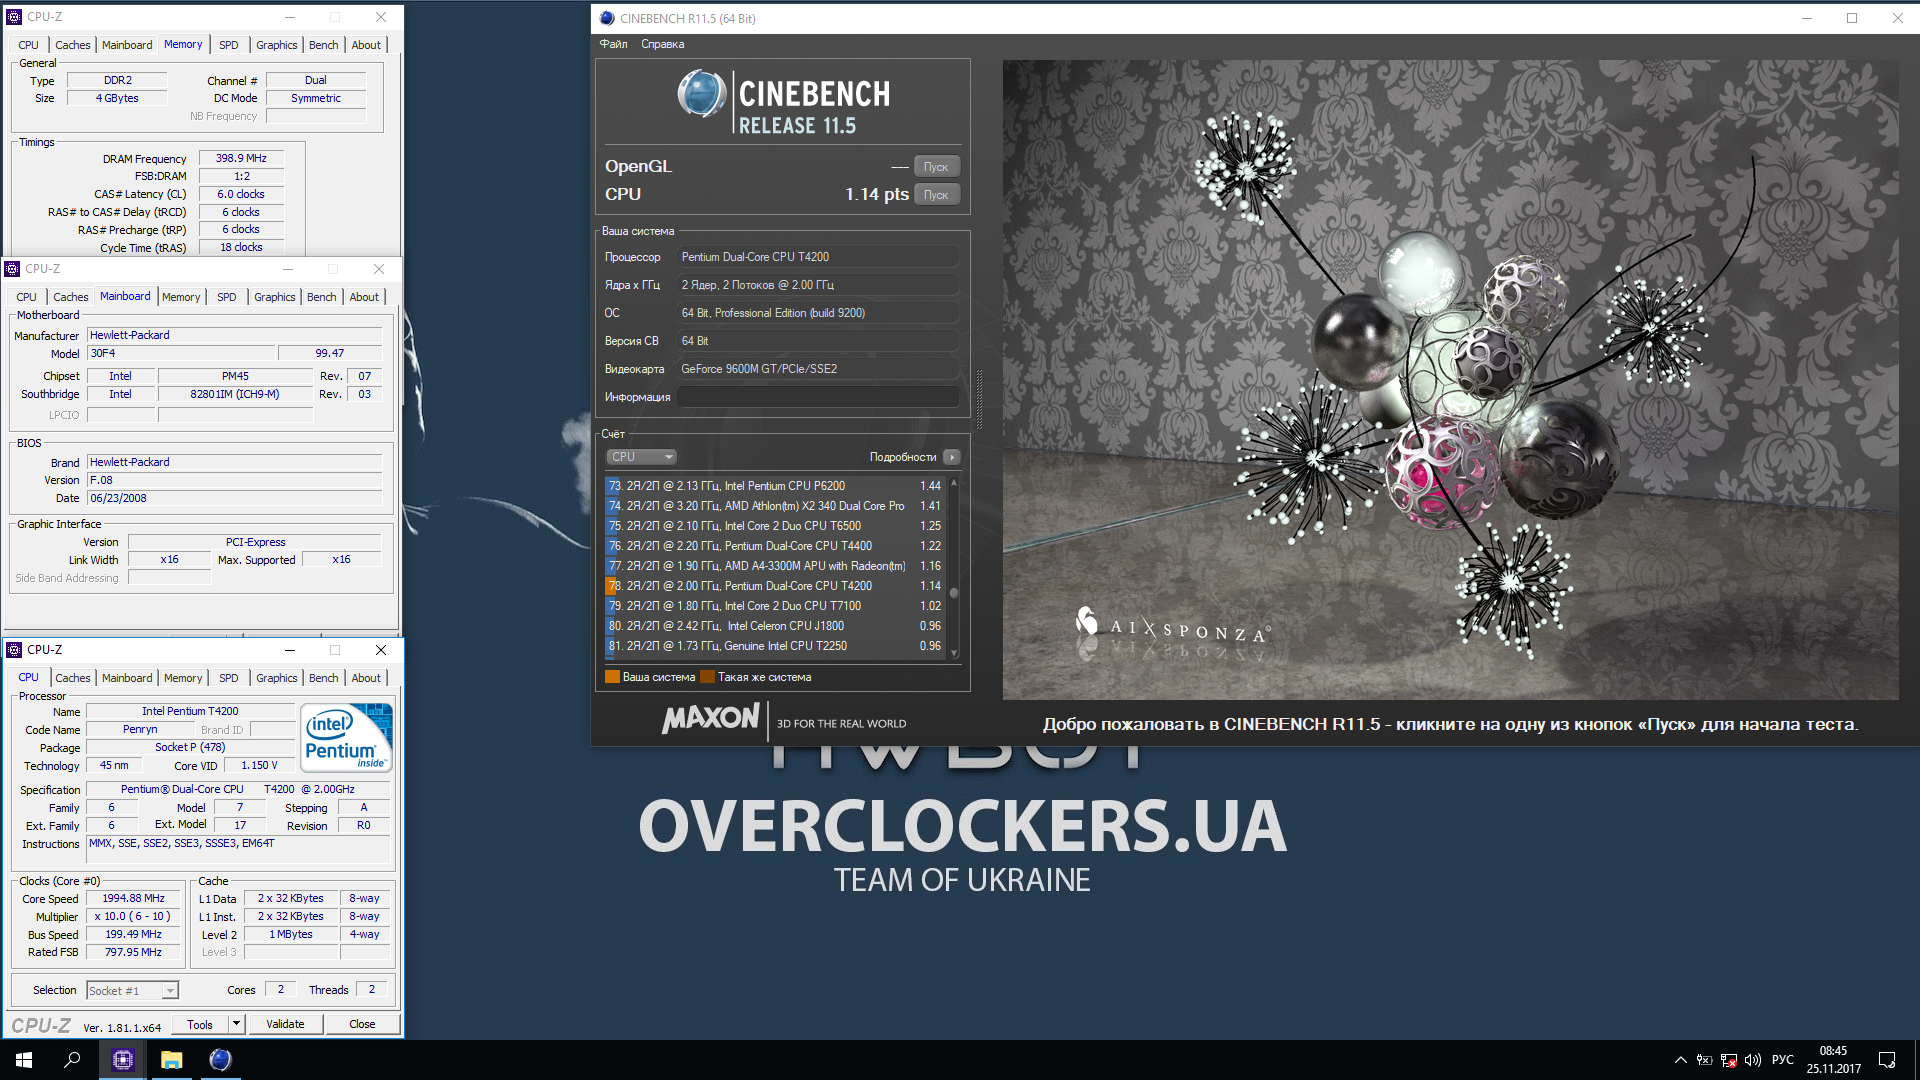This screenshot has width=1920, height=1080.
Task: Open Graphics tab in Mainboard CPU-Z window
Action: (275, 297)
